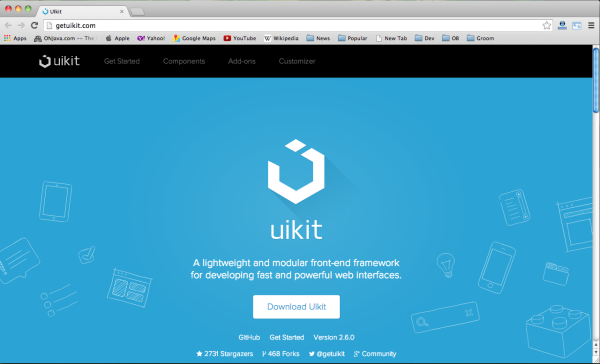Click the forward navigation arrow
The image size is (600, 364).
[x=21, y=25]
